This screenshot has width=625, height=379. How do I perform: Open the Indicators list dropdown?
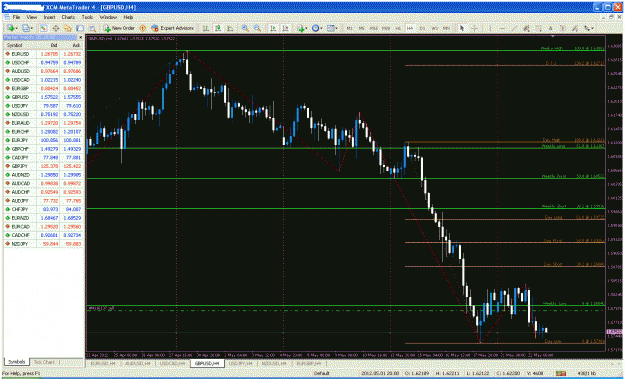coord(302,28)
